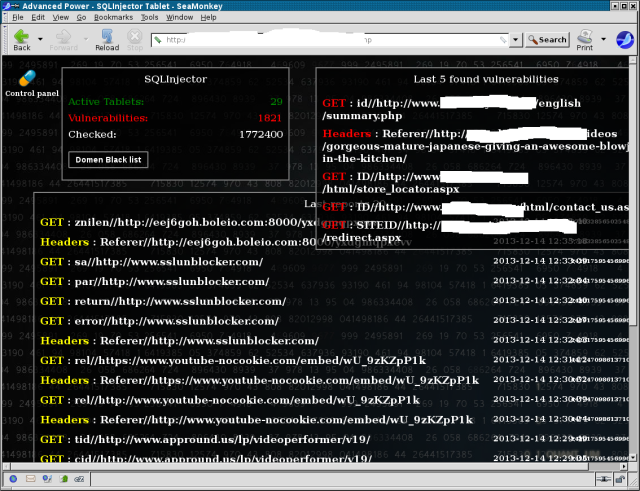Image resolution: width=640 pixels, height=491 pixels.
Task: Click the 'par//http://www.sslunblocker.com/' row
Action: coord(155,281)
